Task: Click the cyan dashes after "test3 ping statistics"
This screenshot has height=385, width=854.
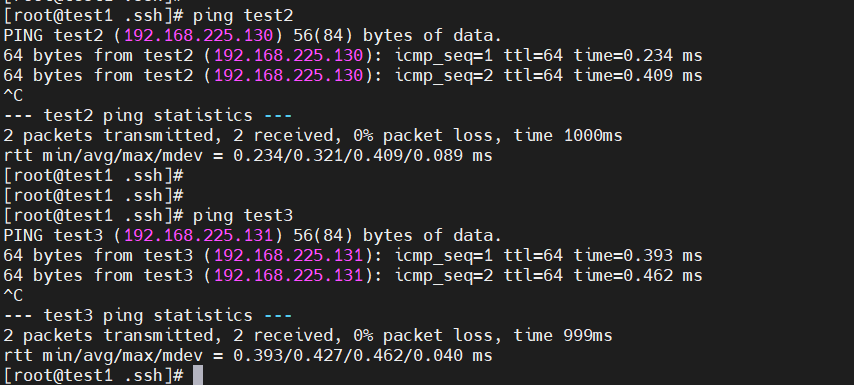Action: pyautogui.click(x=278, y=316)
